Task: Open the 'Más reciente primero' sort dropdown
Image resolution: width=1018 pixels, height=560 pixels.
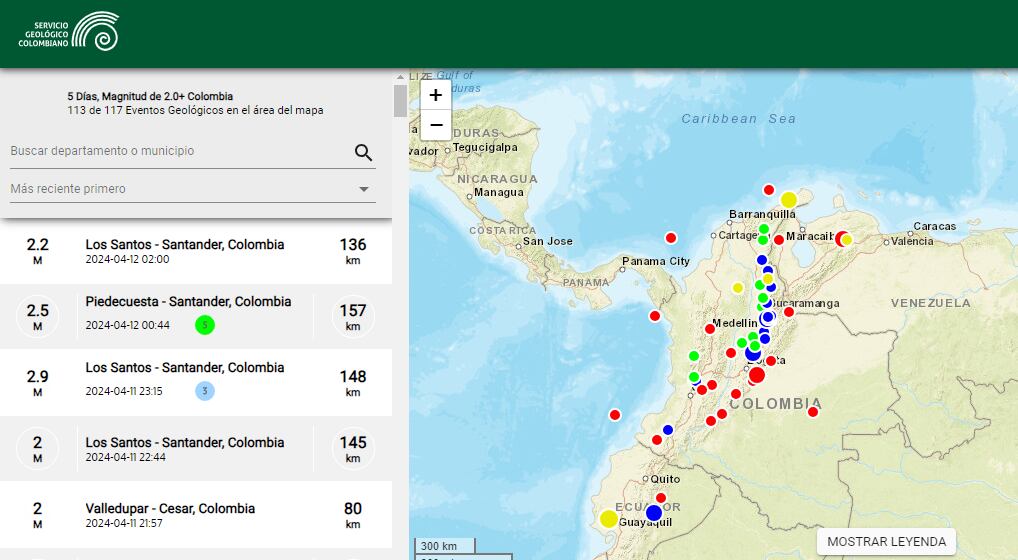Action: [193, 189]
